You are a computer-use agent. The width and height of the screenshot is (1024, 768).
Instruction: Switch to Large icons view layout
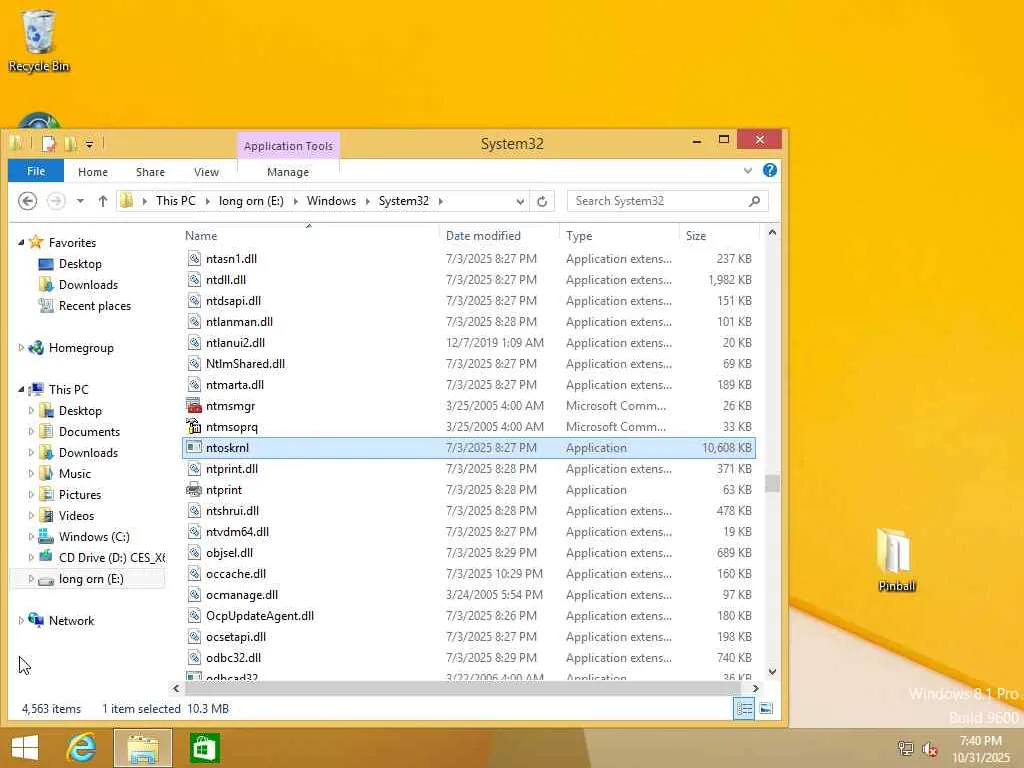click(x=766, y=709)
